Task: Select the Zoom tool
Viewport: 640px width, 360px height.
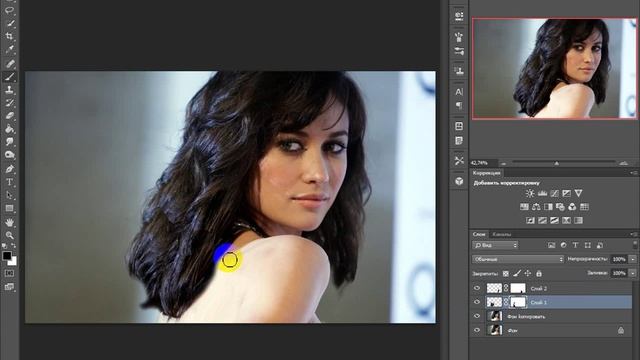Action: pos(9,236)
